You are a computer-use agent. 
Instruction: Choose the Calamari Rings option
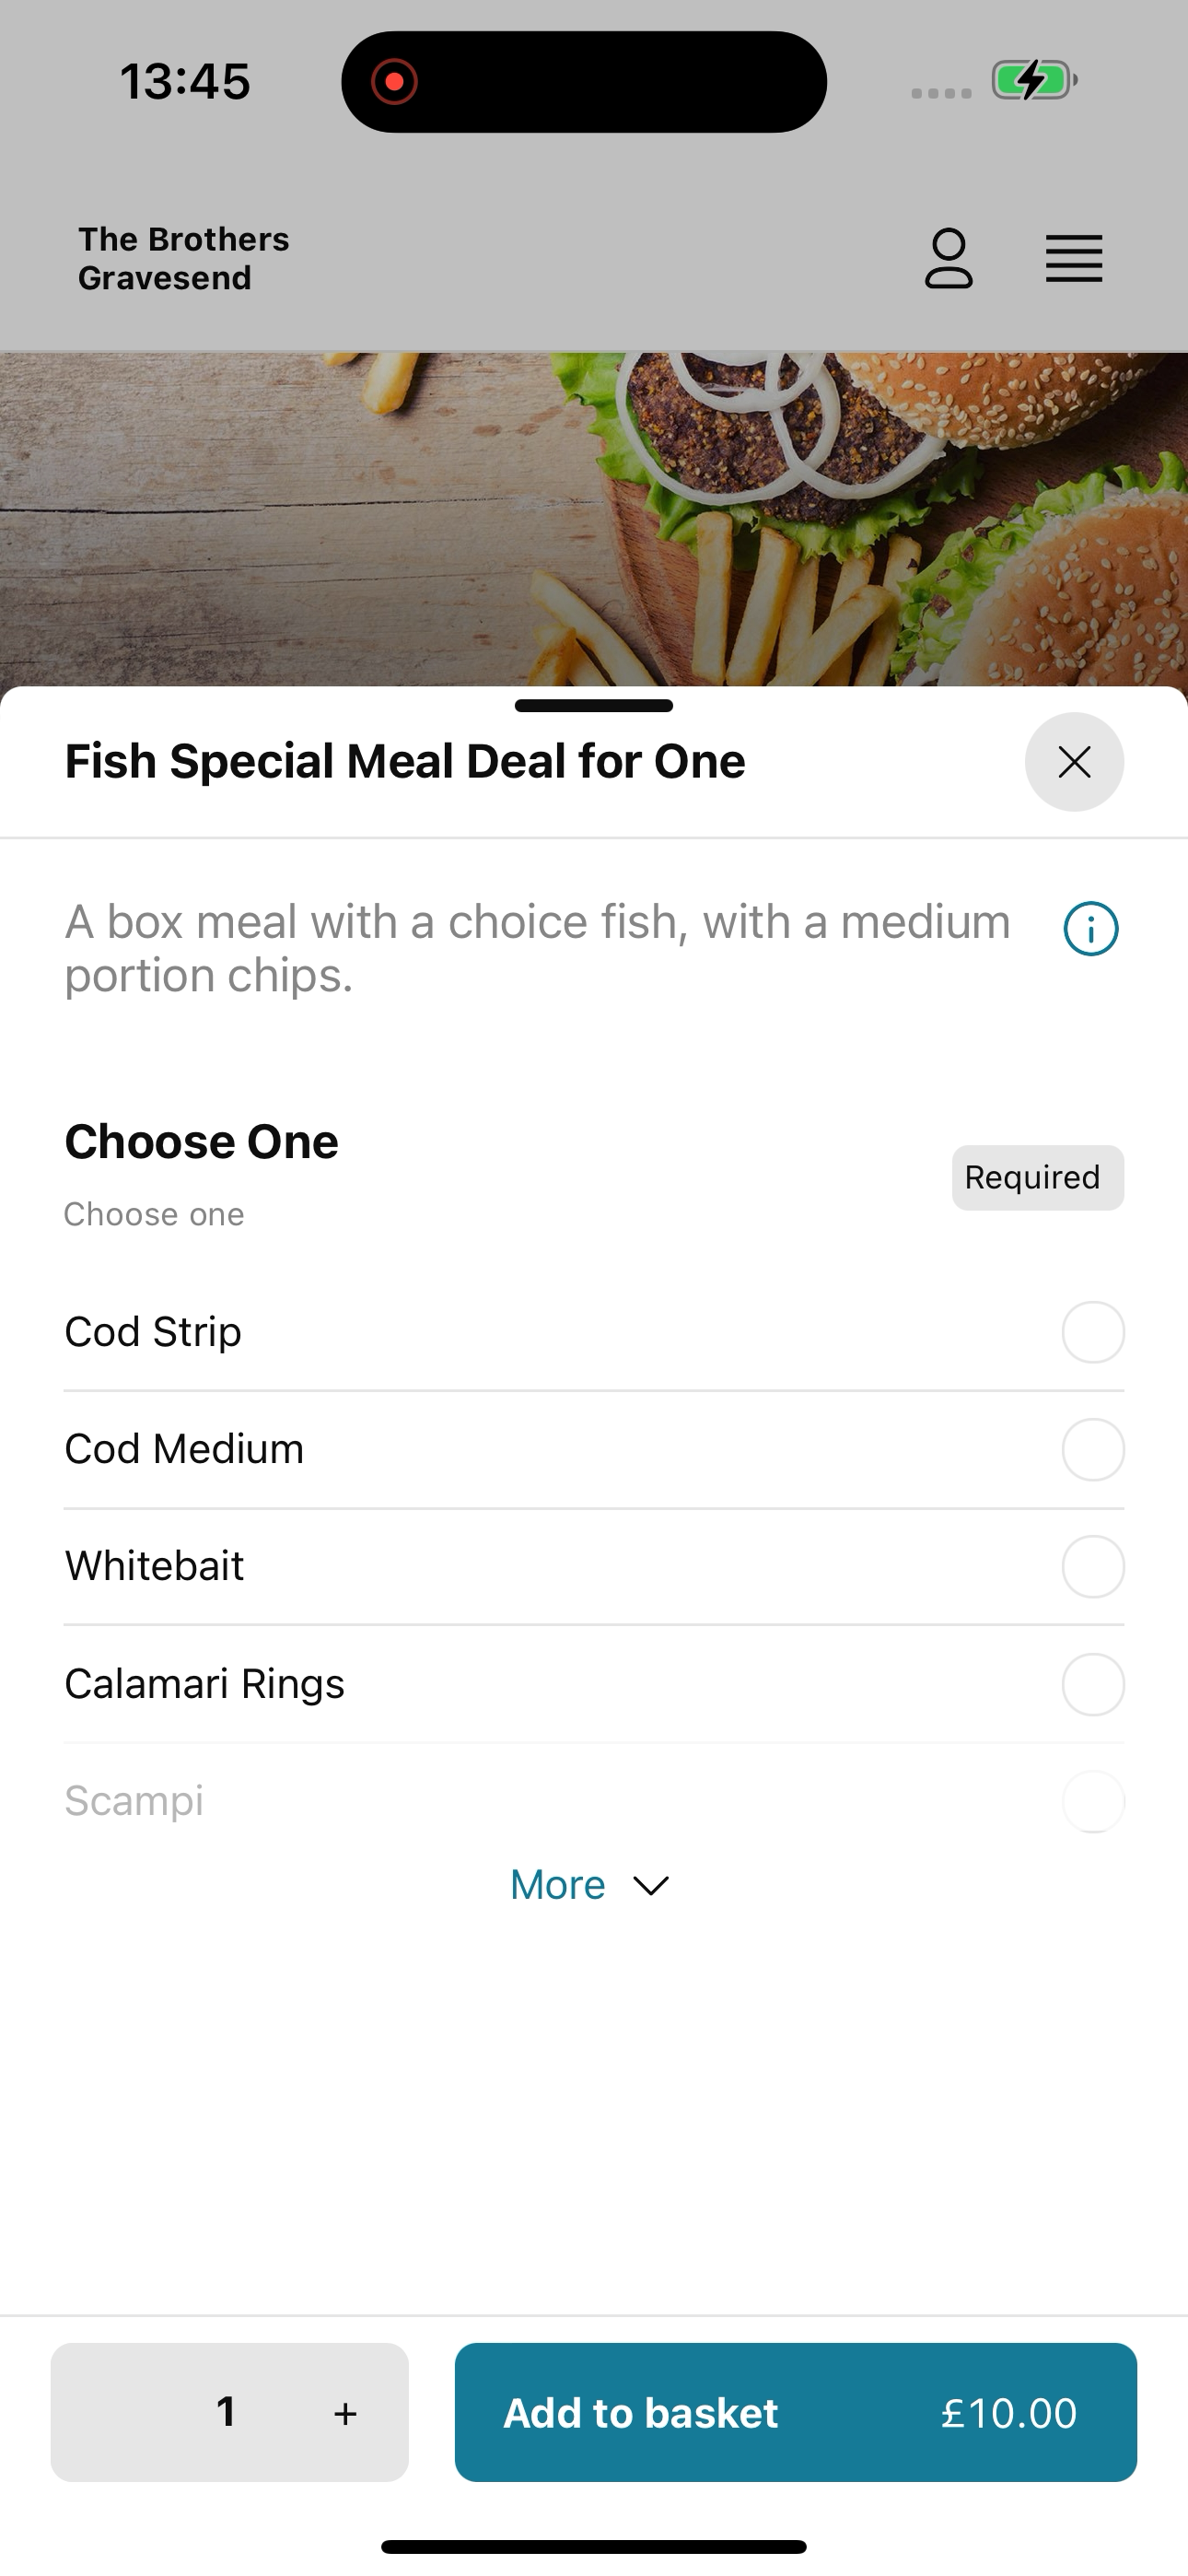[594, 1684]
